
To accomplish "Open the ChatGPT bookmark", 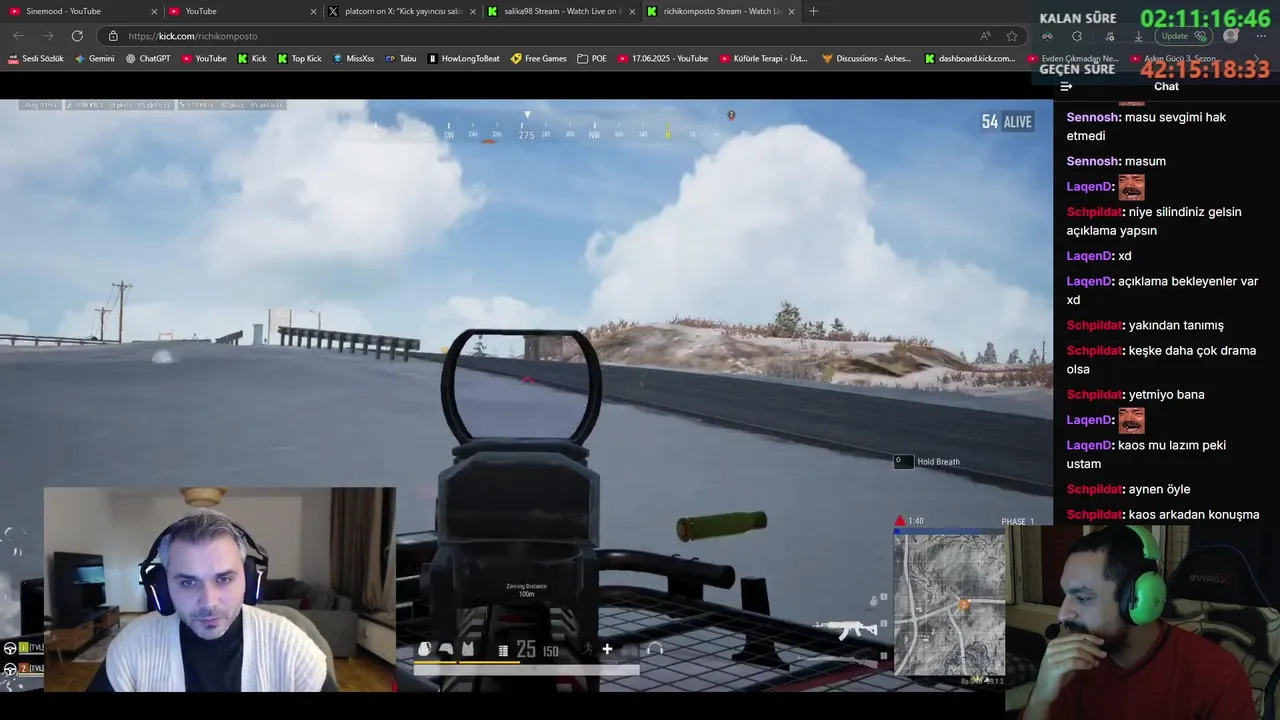I will click(x=148, y=59).
